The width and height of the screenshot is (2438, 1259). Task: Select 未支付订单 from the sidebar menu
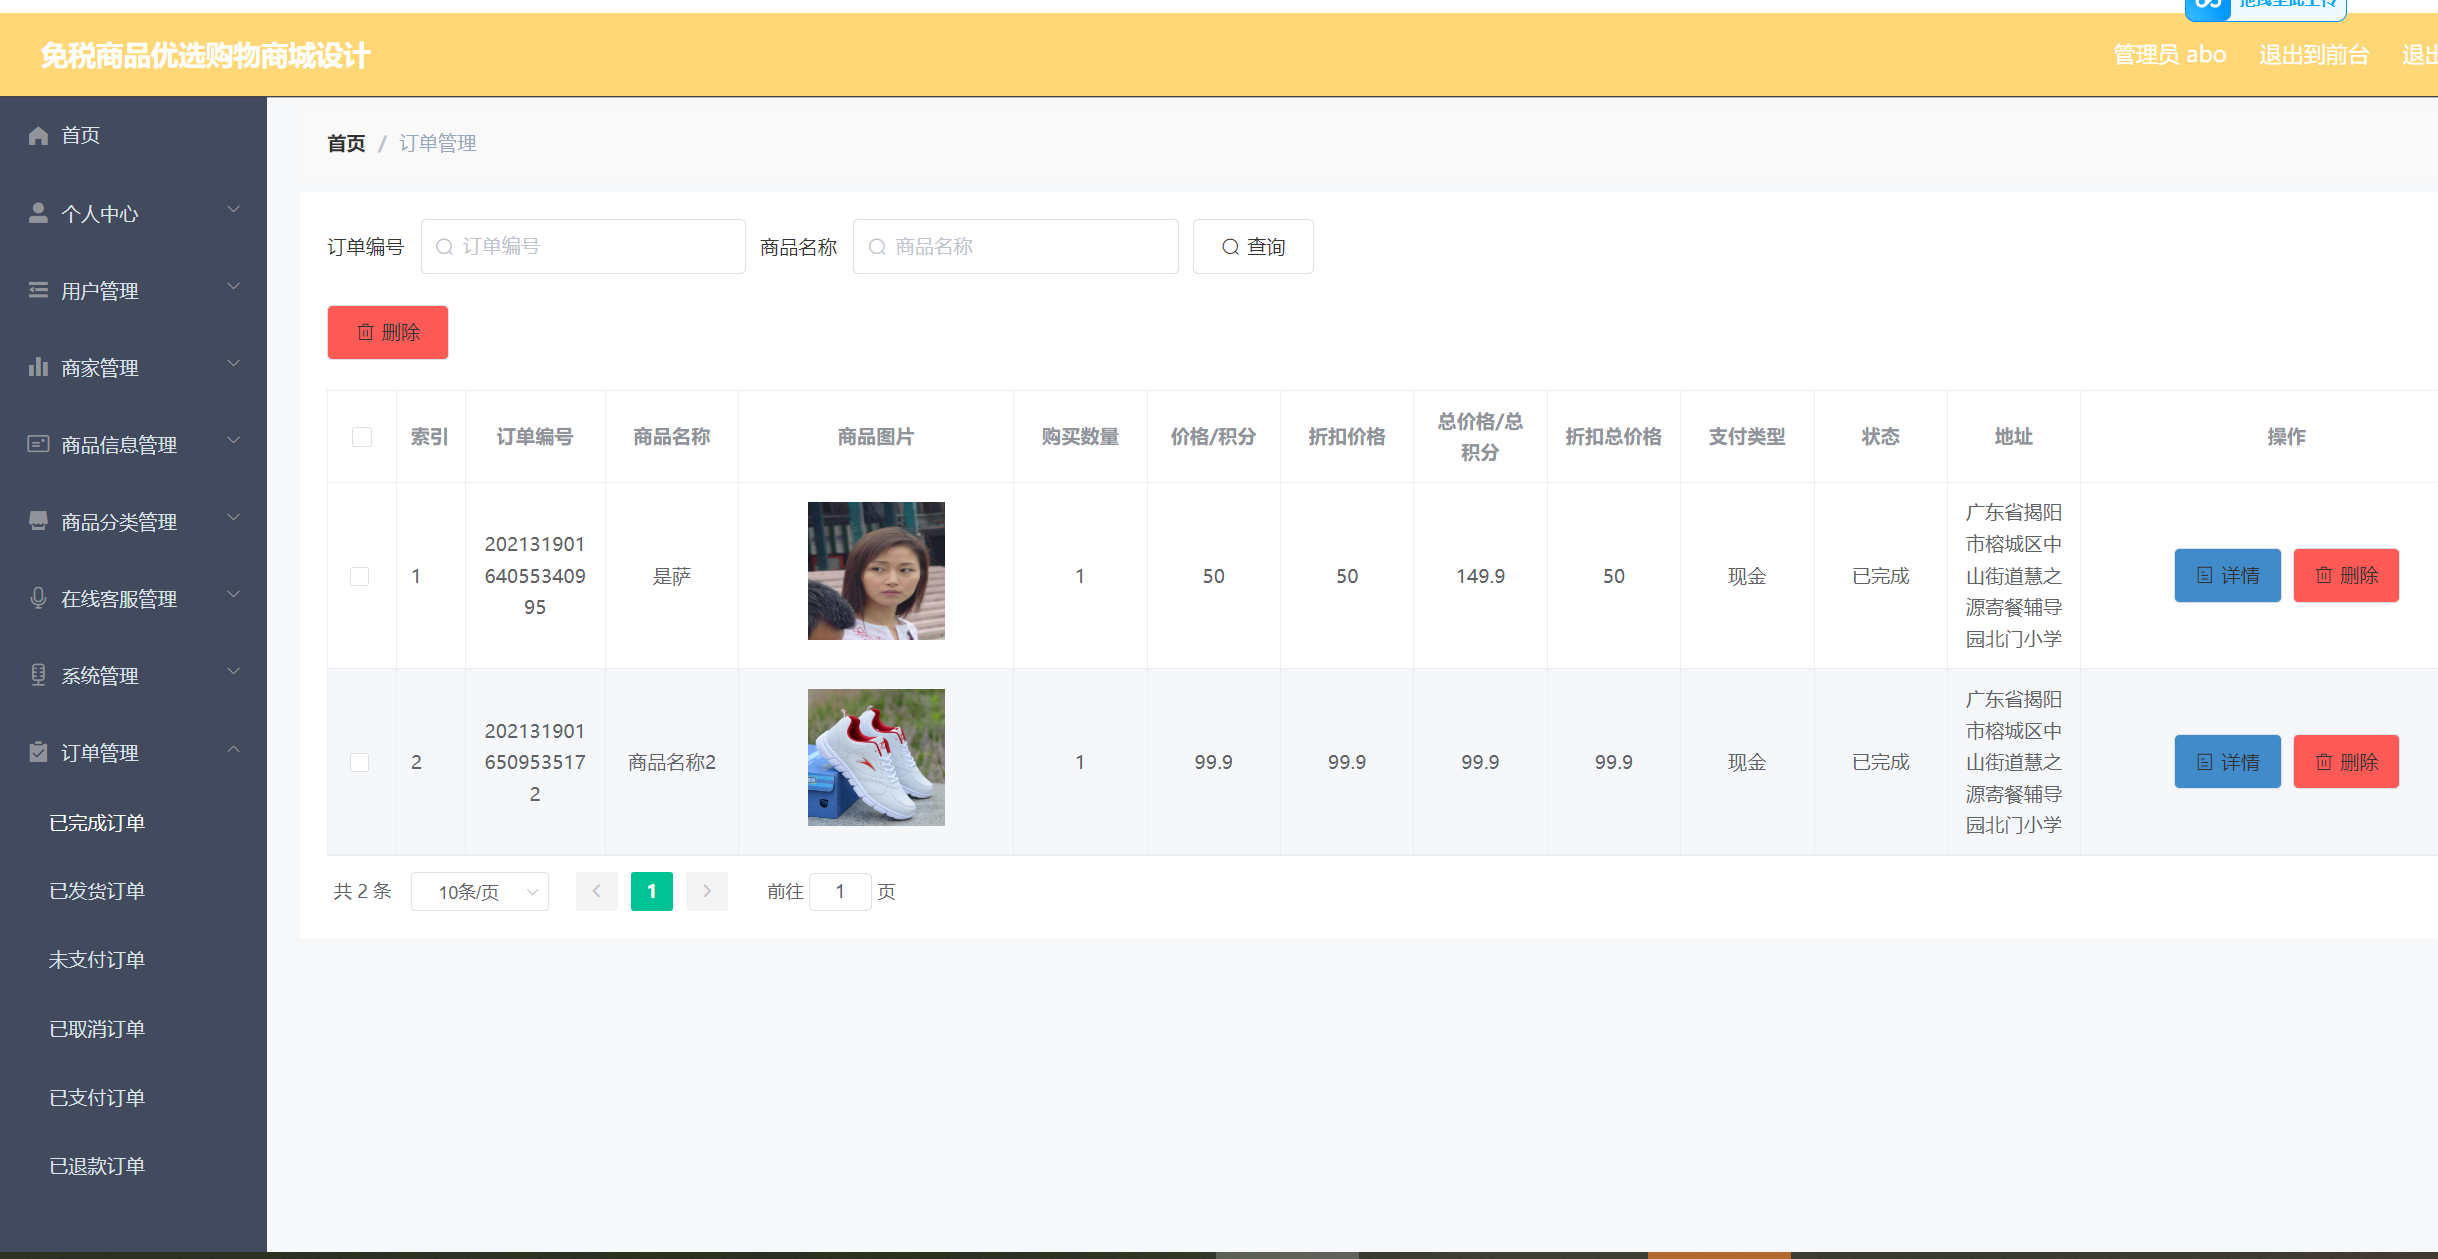[97, 959]
